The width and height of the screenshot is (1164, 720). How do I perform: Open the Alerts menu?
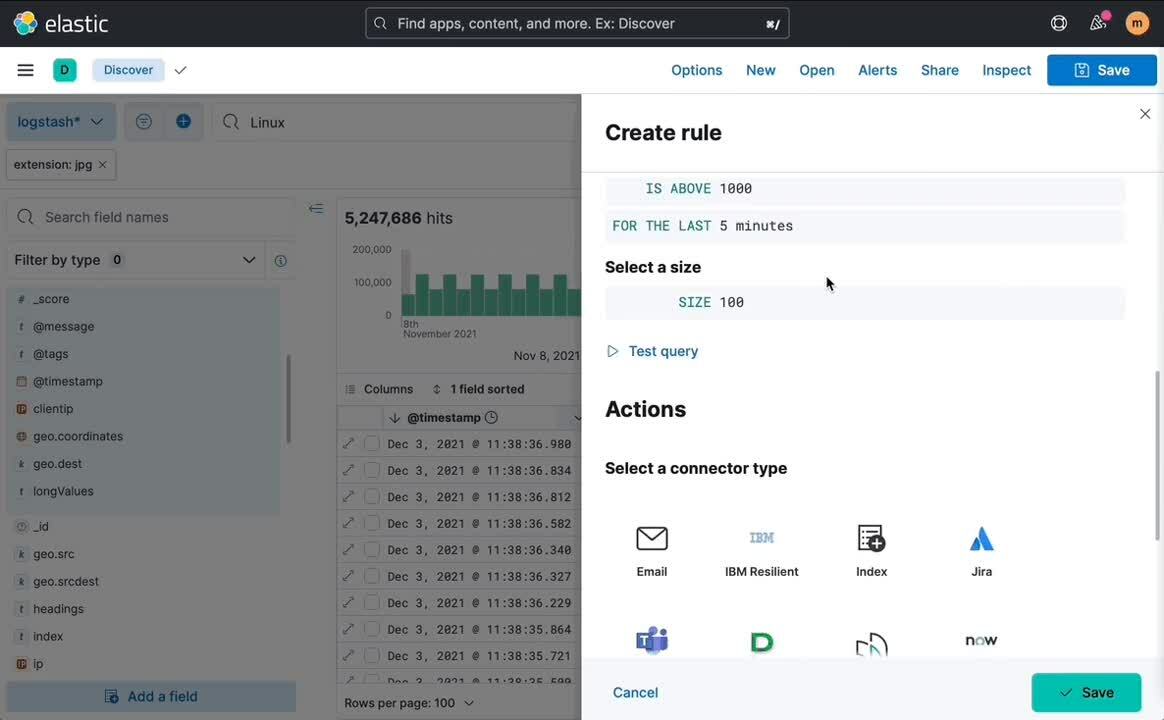coord(877,70)
